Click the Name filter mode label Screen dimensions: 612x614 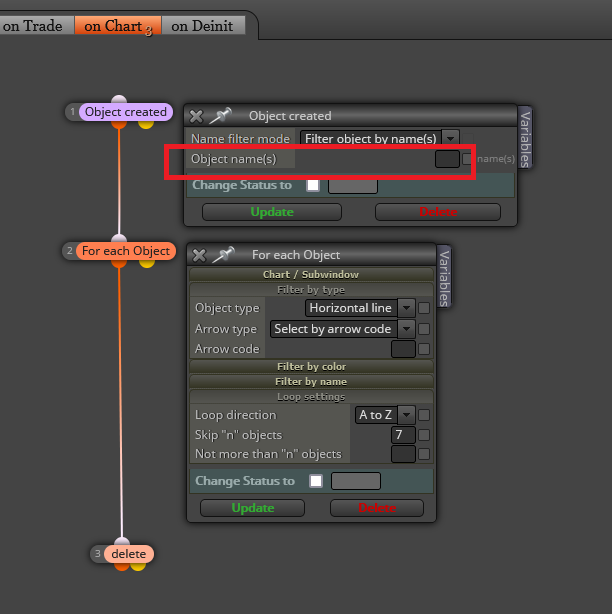[240, 139]
